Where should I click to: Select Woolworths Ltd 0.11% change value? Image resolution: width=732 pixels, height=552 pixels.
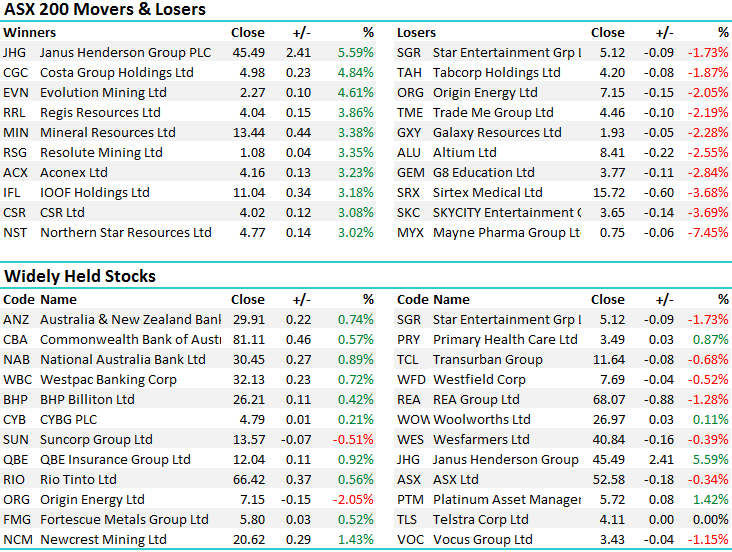pos(710,419)
